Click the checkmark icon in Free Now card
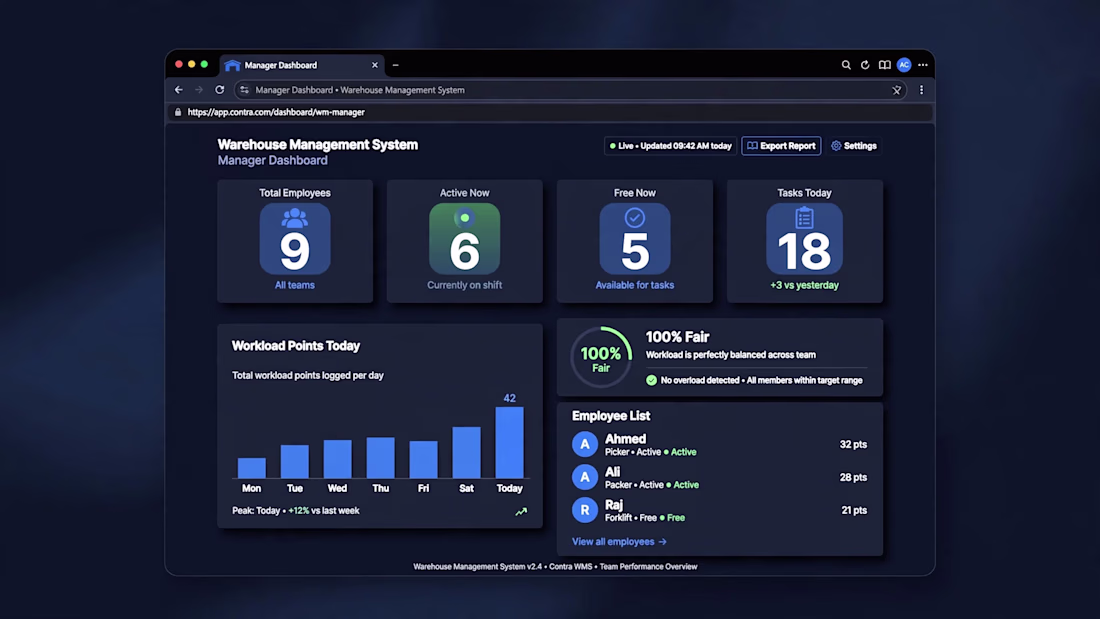This screenshot has width=1100, height=619. pos(635,218)
